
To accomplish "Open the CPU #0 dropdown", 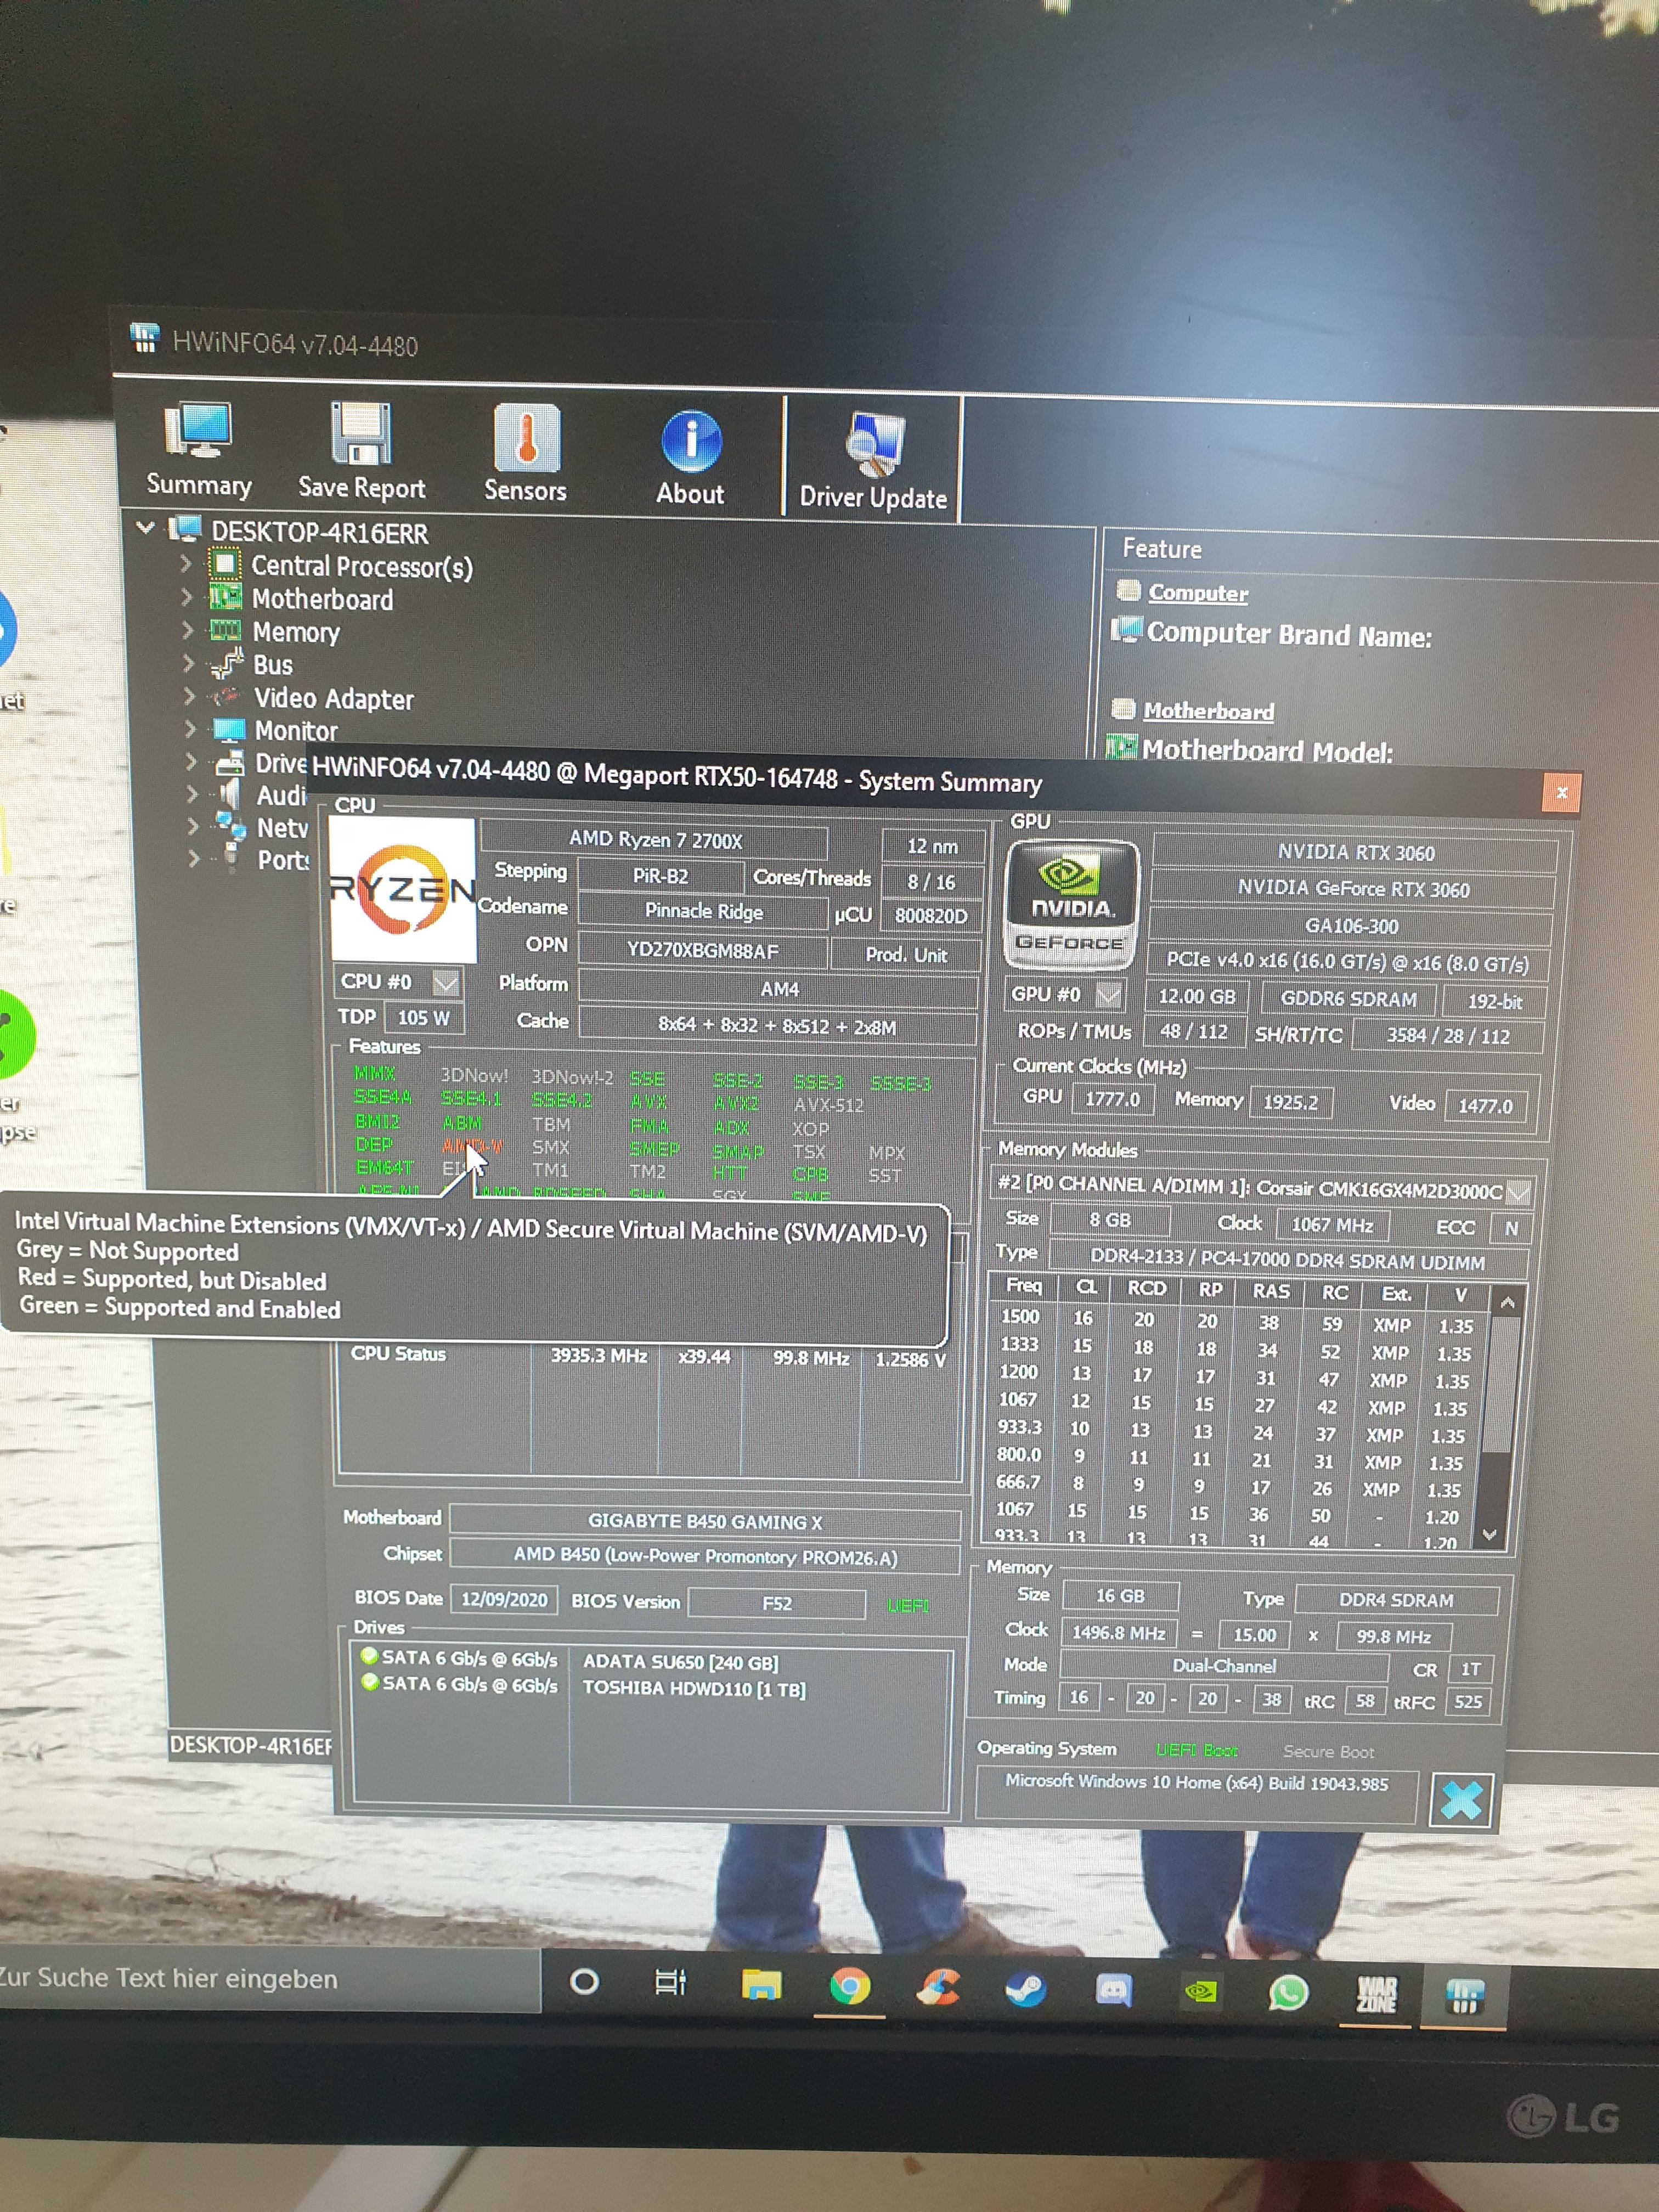I will point(446,983).
